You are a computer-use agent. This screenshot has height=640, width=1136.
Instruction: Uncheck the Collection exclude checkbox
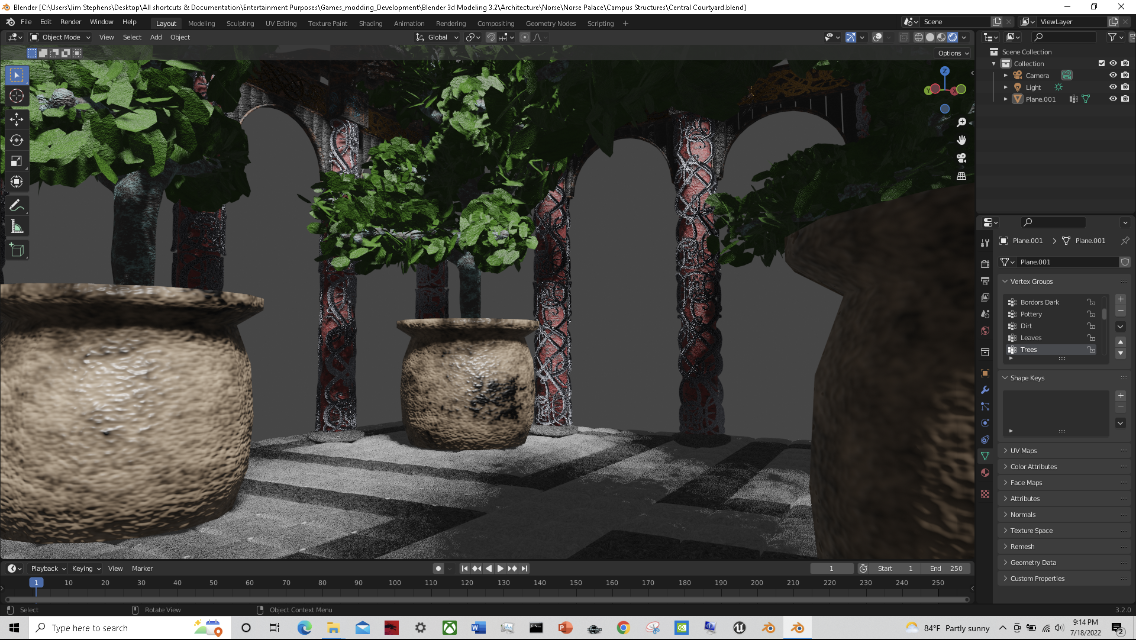click(1102, 63)
